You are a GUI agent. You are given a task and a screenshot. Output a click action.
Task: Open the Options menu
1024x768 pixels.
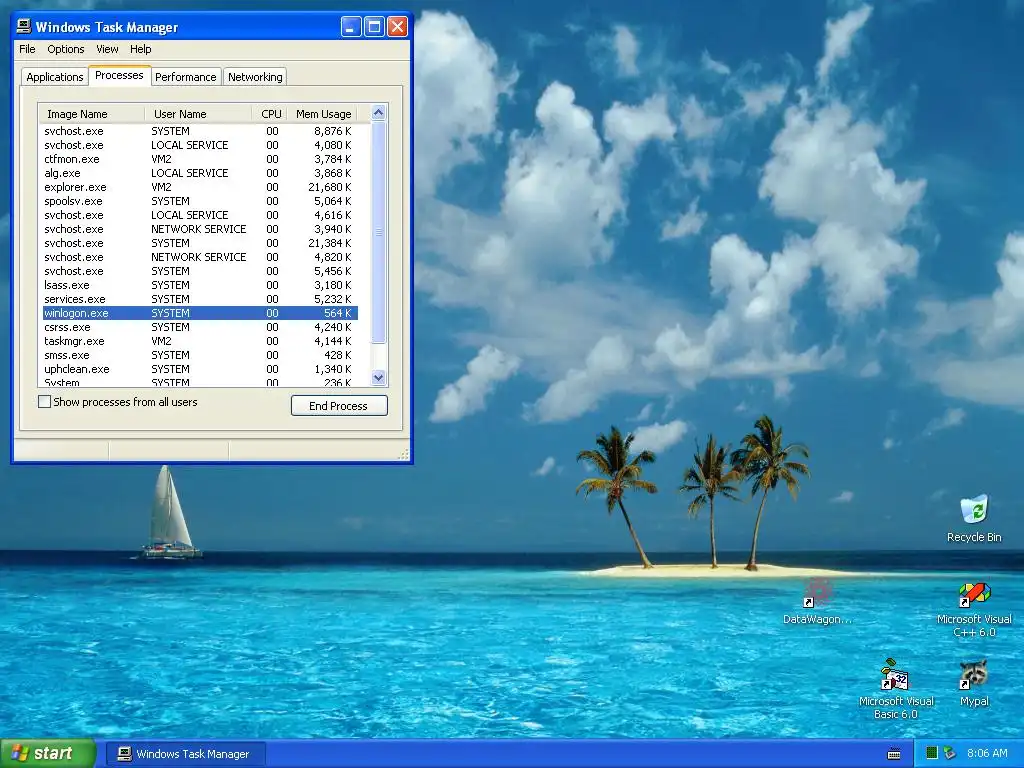(65, 49)
